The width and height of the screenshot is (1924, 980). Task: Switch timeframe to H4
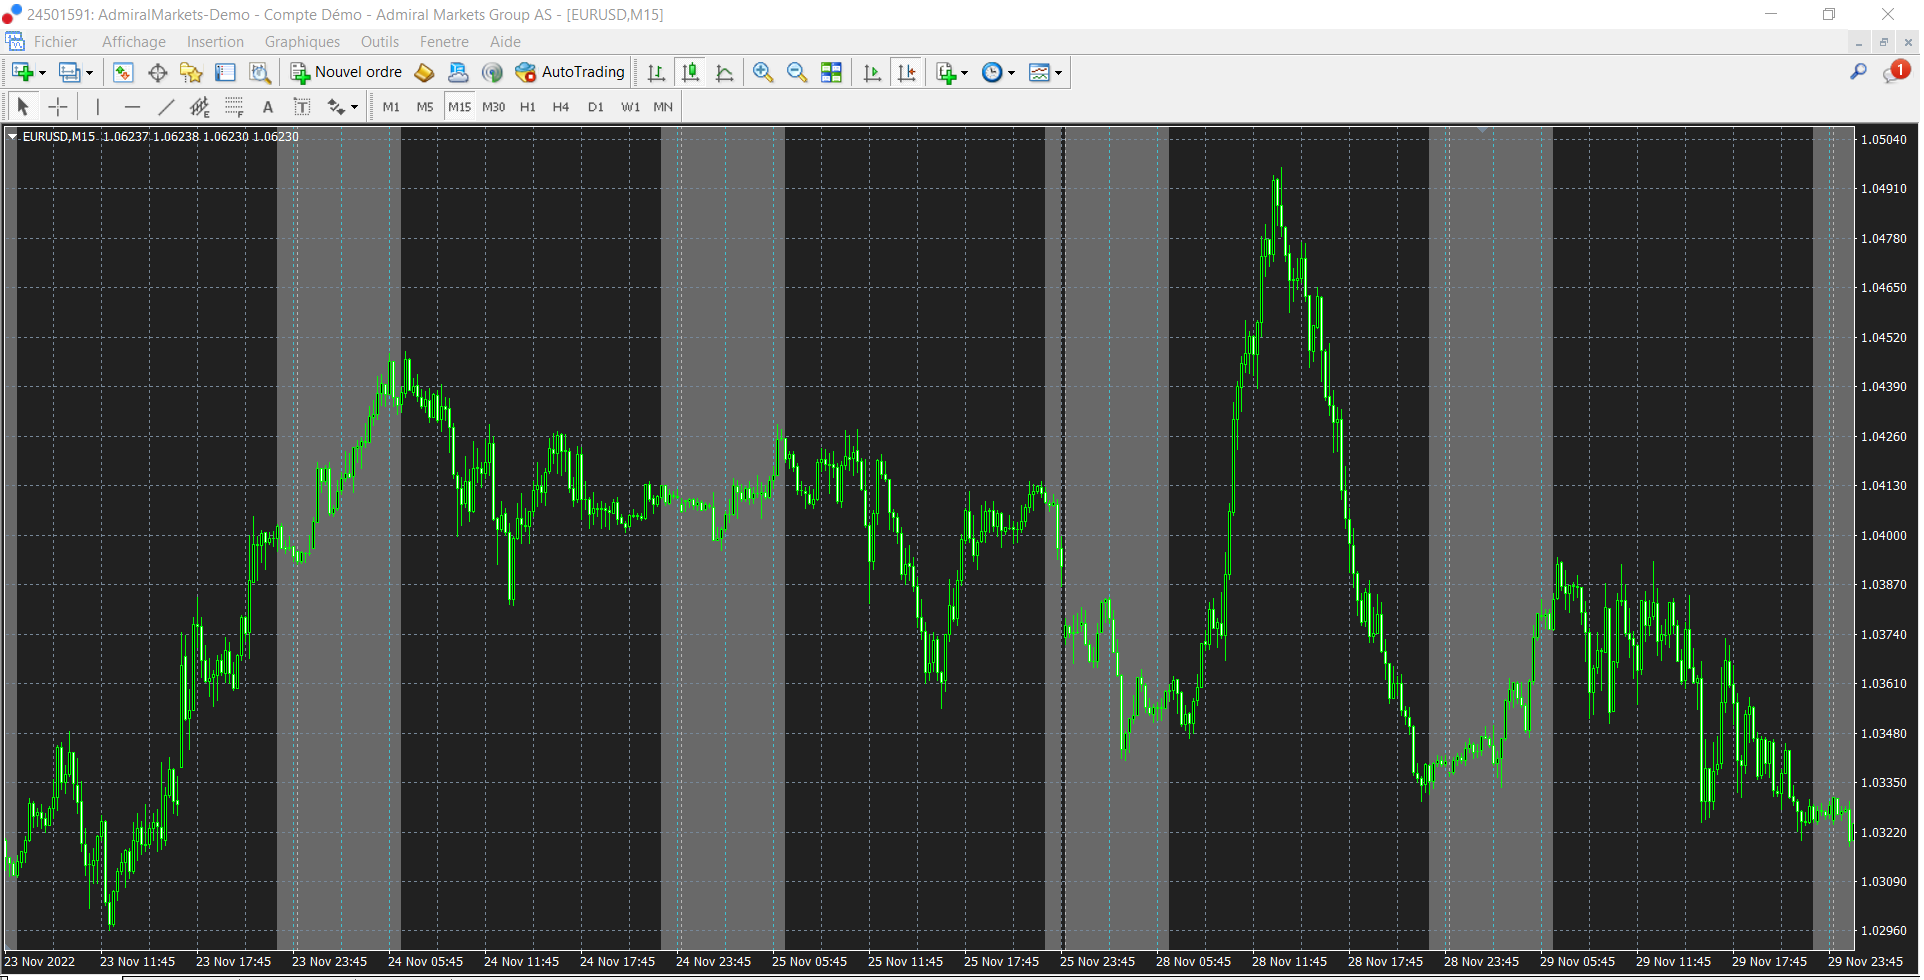(x=560, y=107)
